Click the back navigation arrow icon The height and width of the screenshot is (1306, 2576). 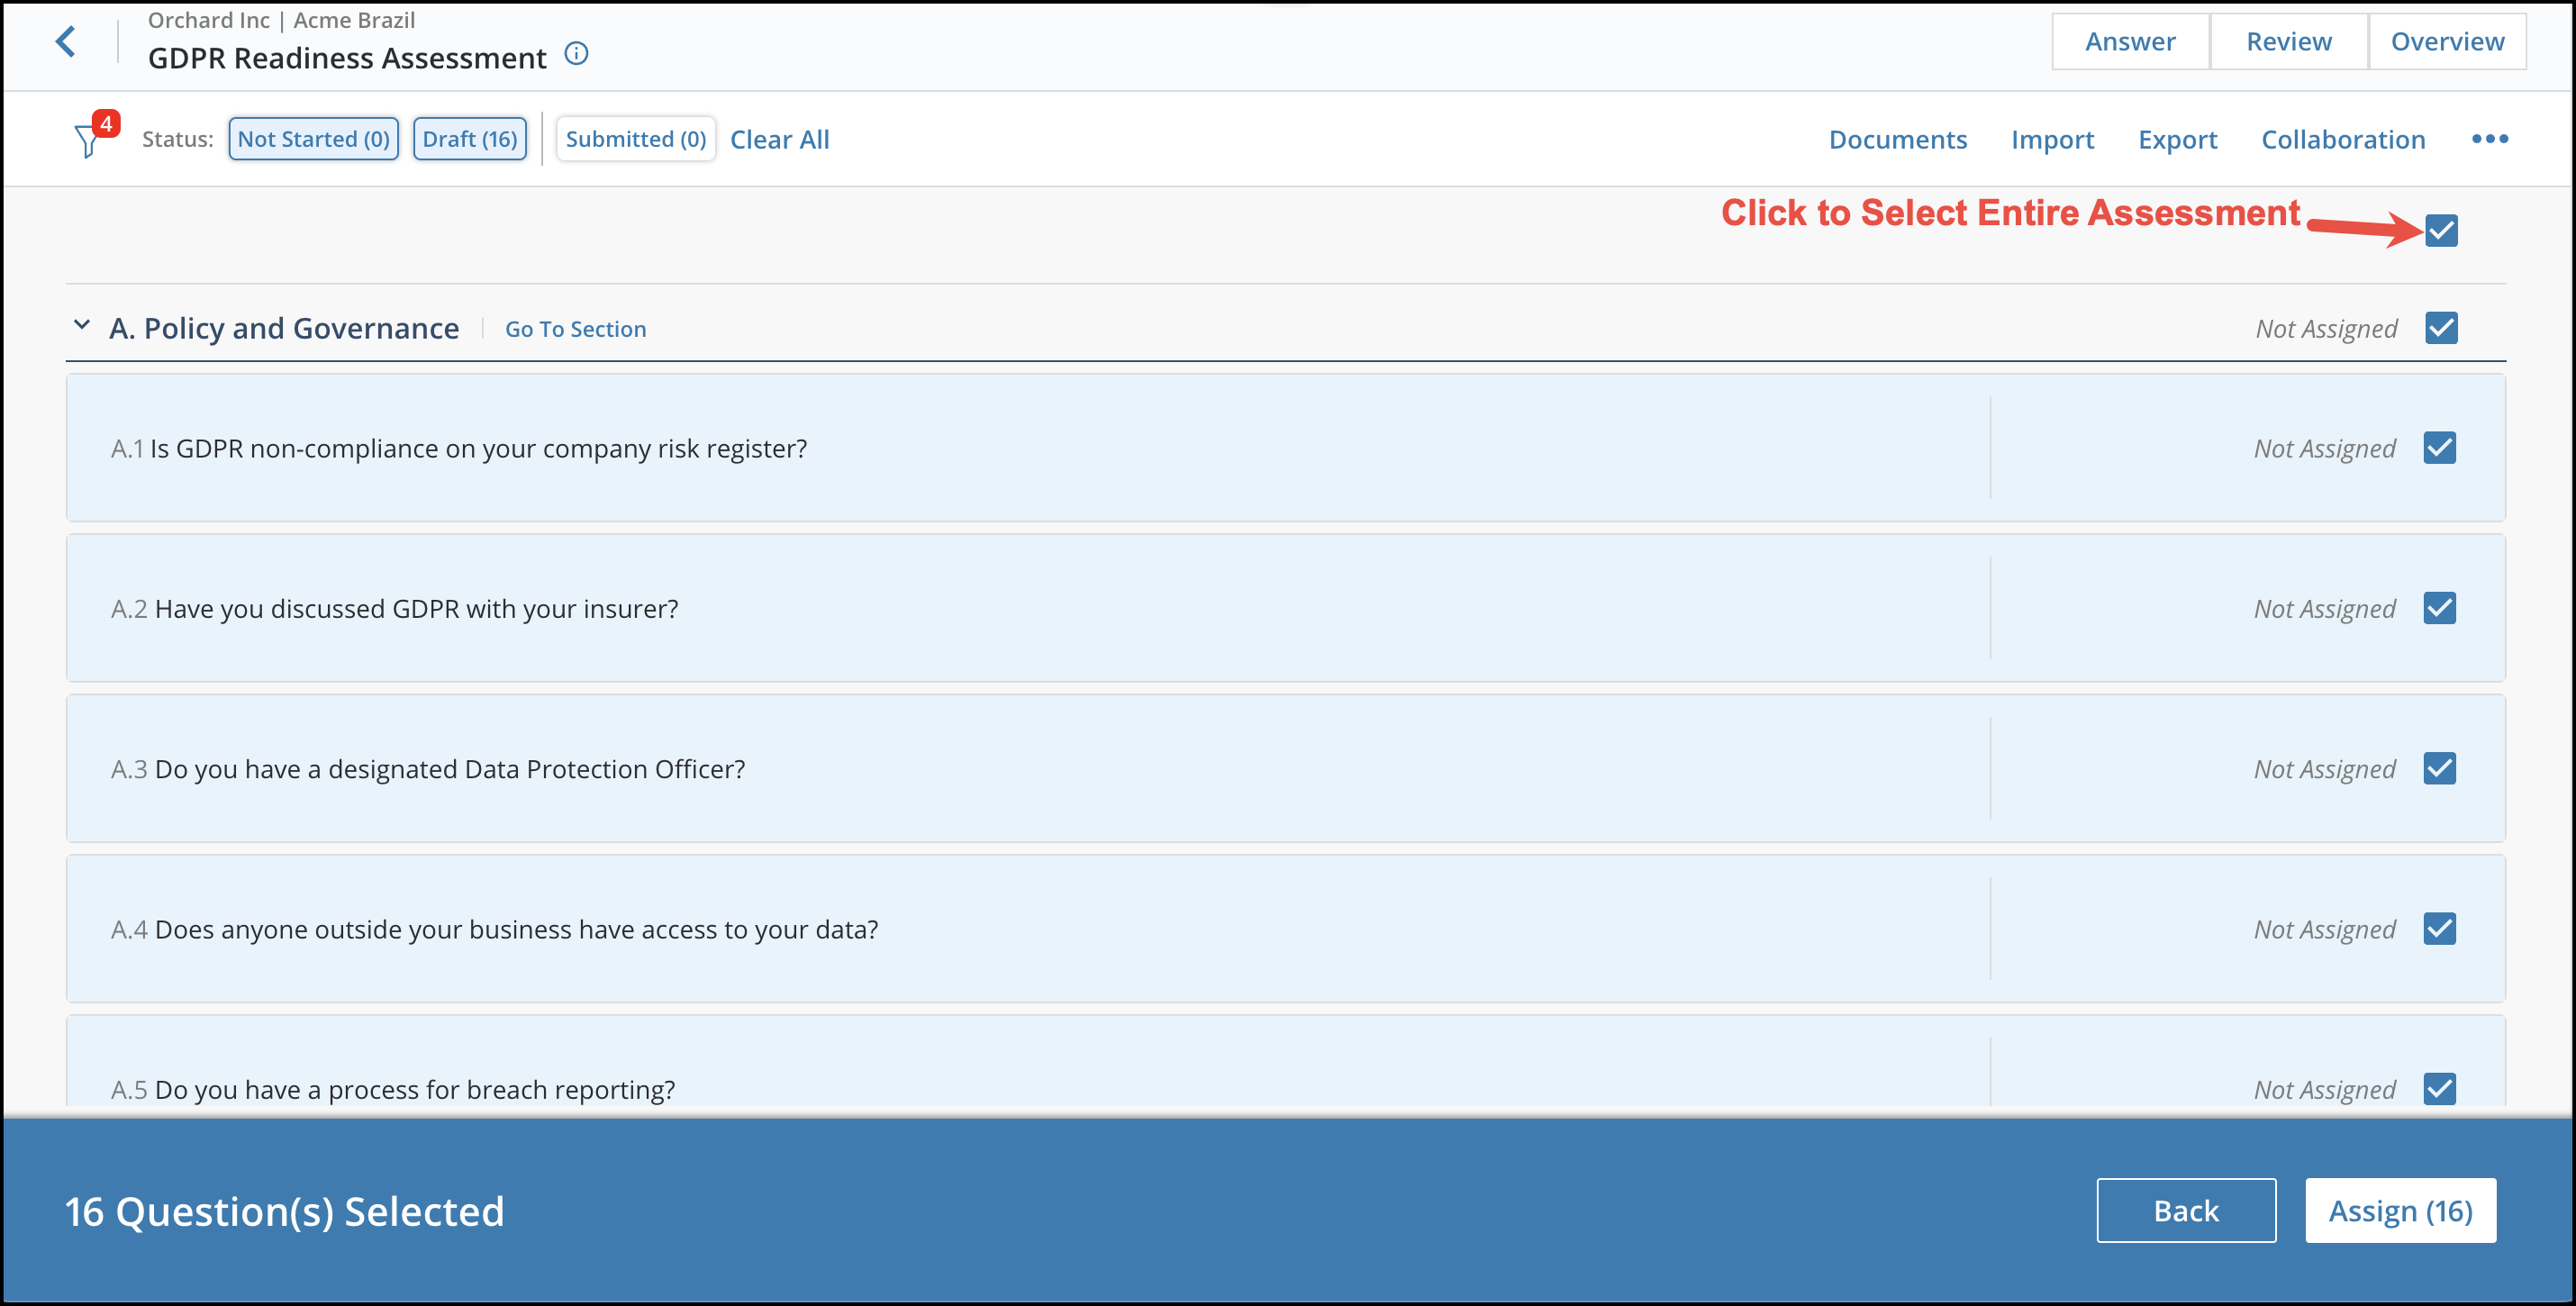[63, 41]
